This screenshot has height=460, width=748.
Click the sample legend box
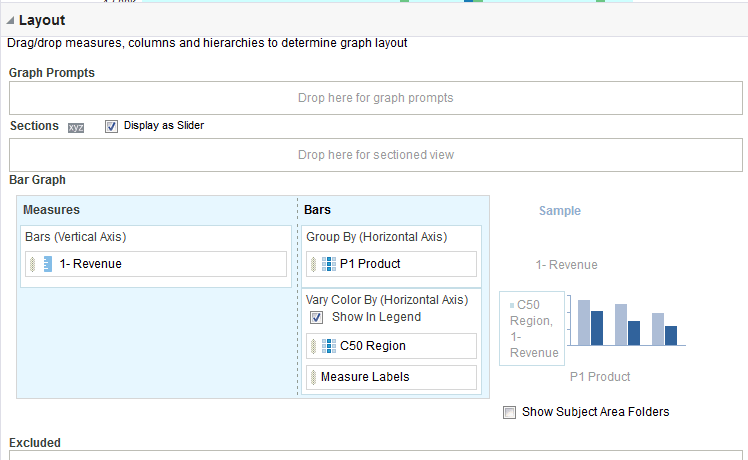click(532, 329)
